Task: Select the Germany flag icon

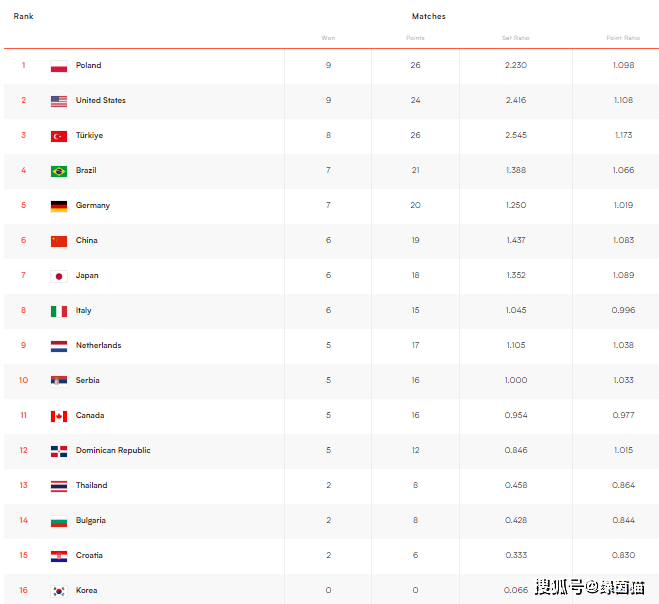Action: coord(59,206)
